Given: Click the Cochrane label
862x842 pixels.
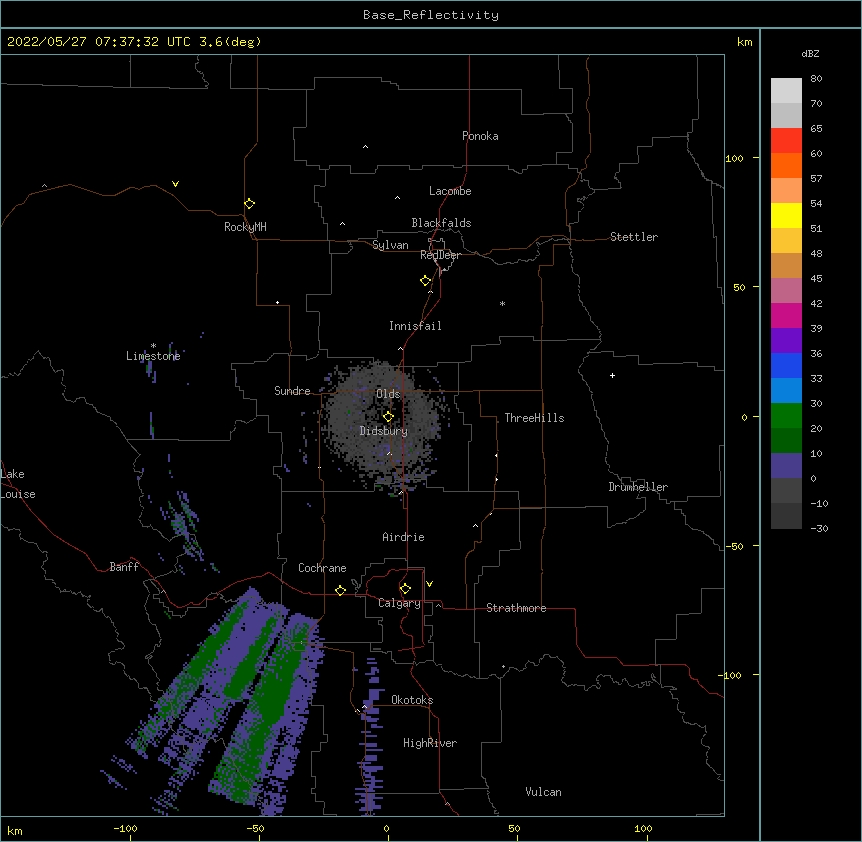Looking at the screenshot, I should pos(322,568).
